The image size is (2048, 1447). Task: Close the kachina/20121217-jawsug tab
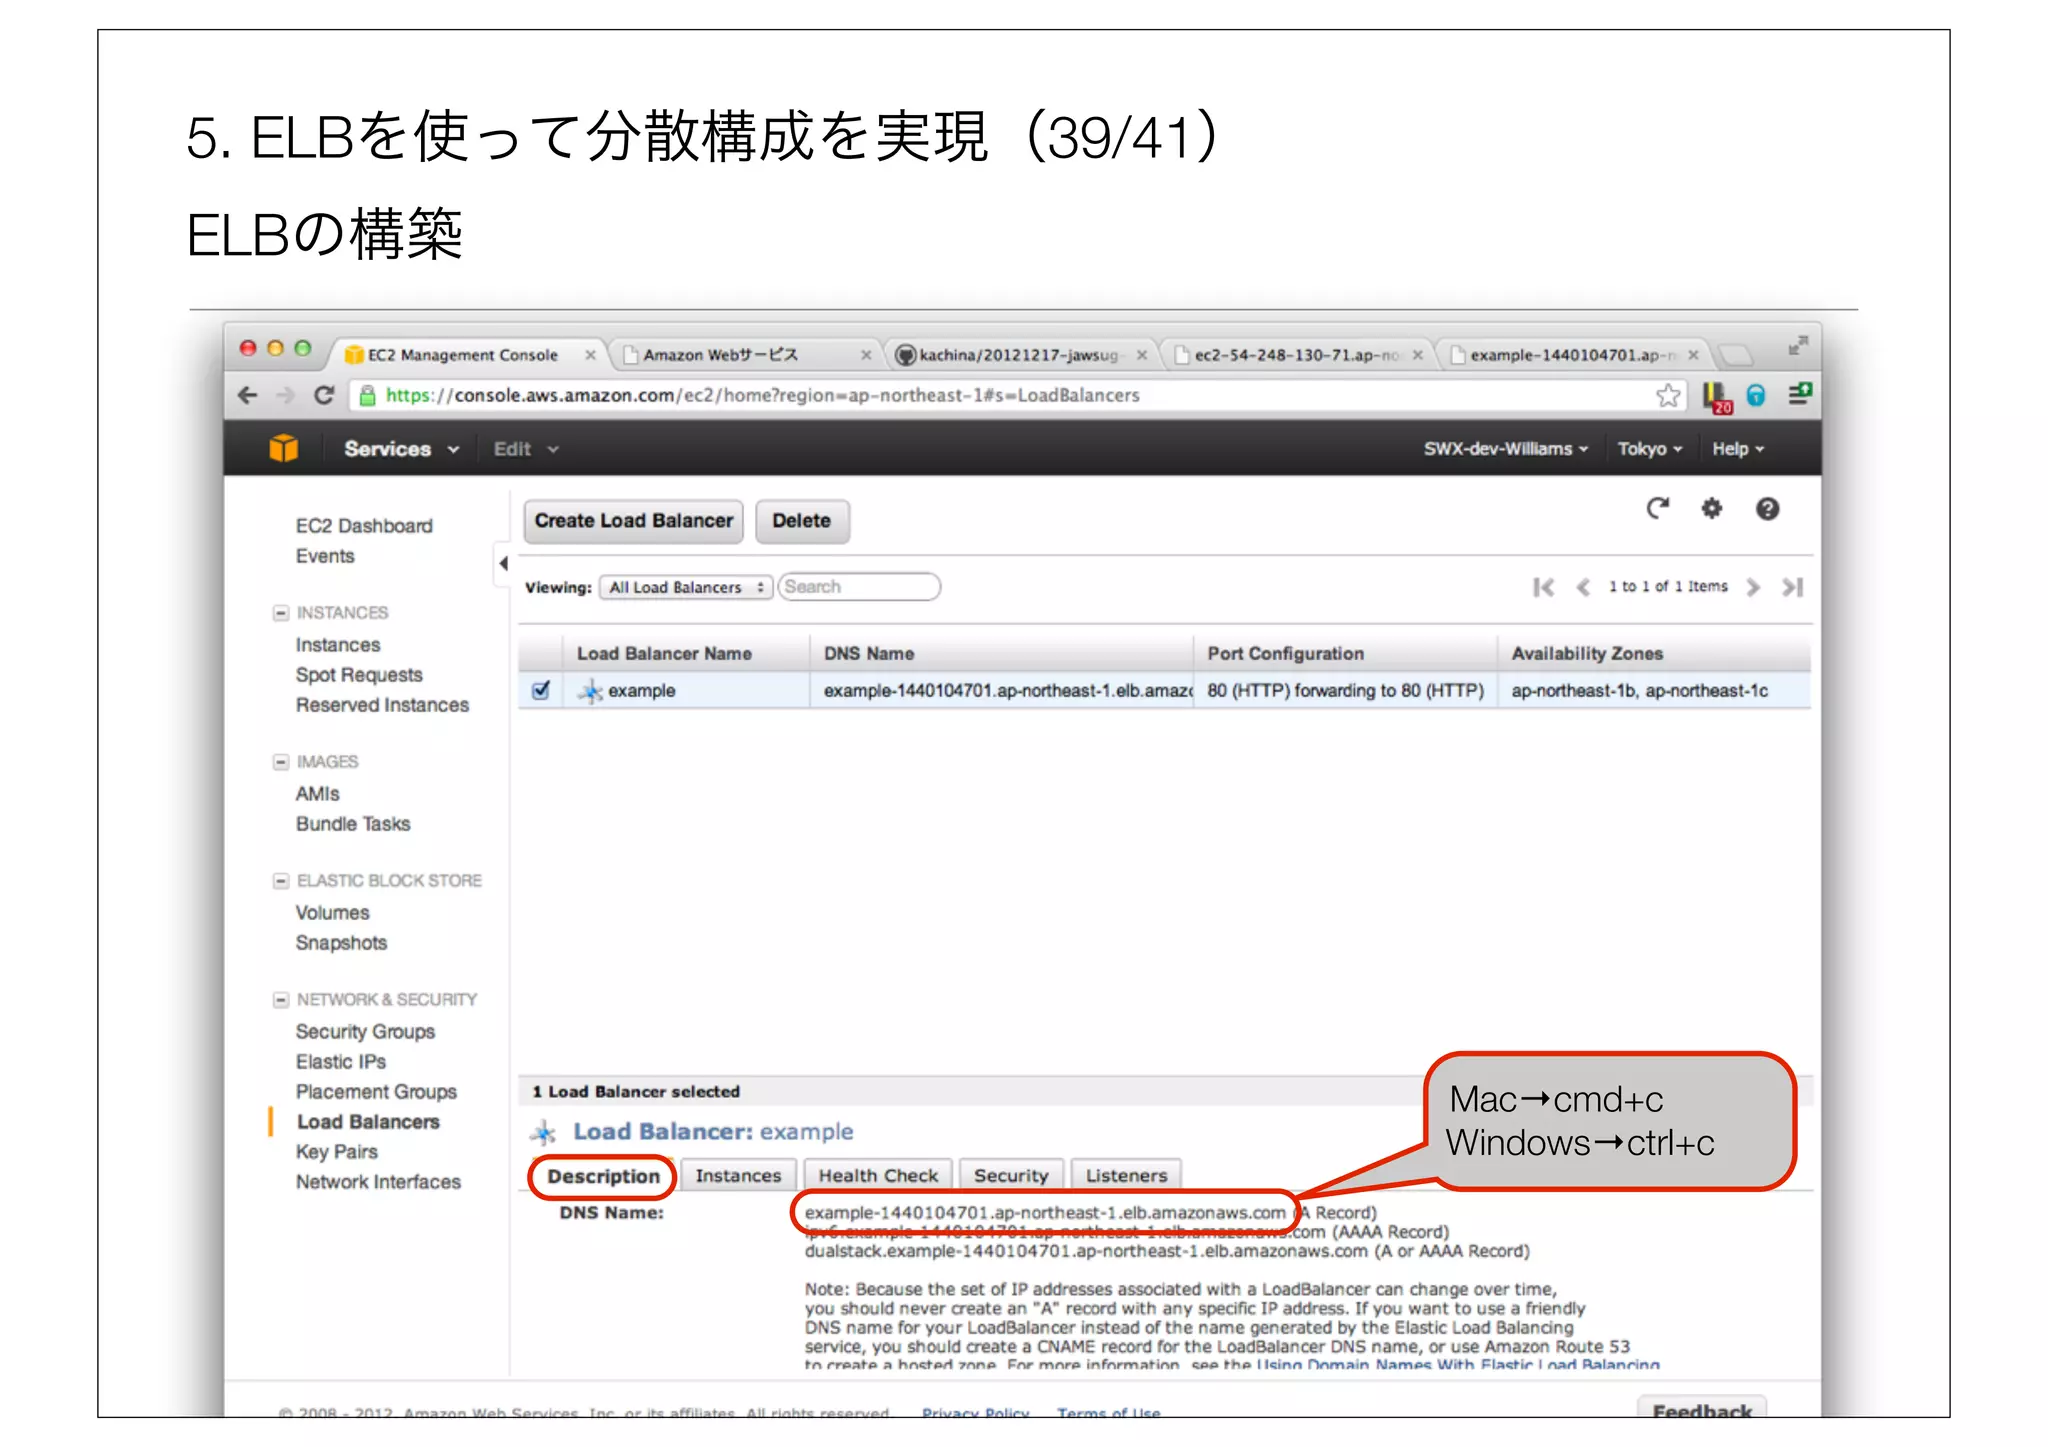coord(1141,355)
